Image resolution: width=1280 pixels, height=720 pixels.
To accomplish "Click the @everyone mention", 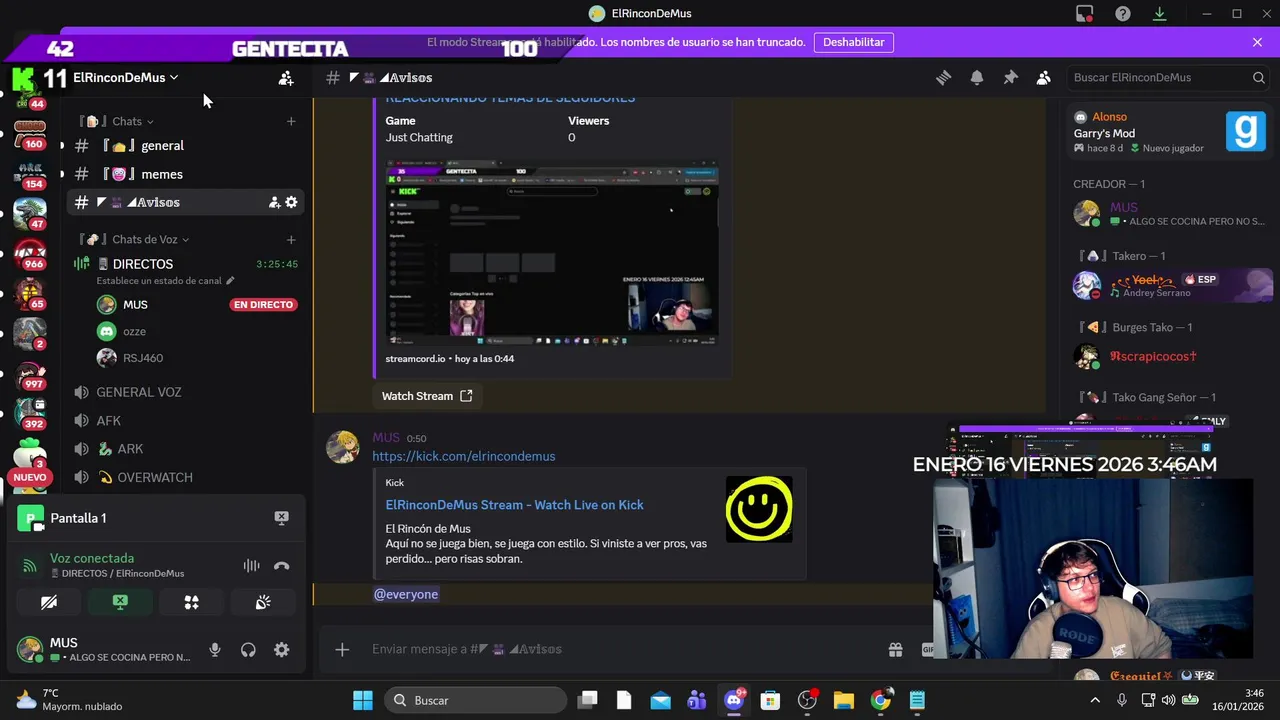I will pos(406,594).
